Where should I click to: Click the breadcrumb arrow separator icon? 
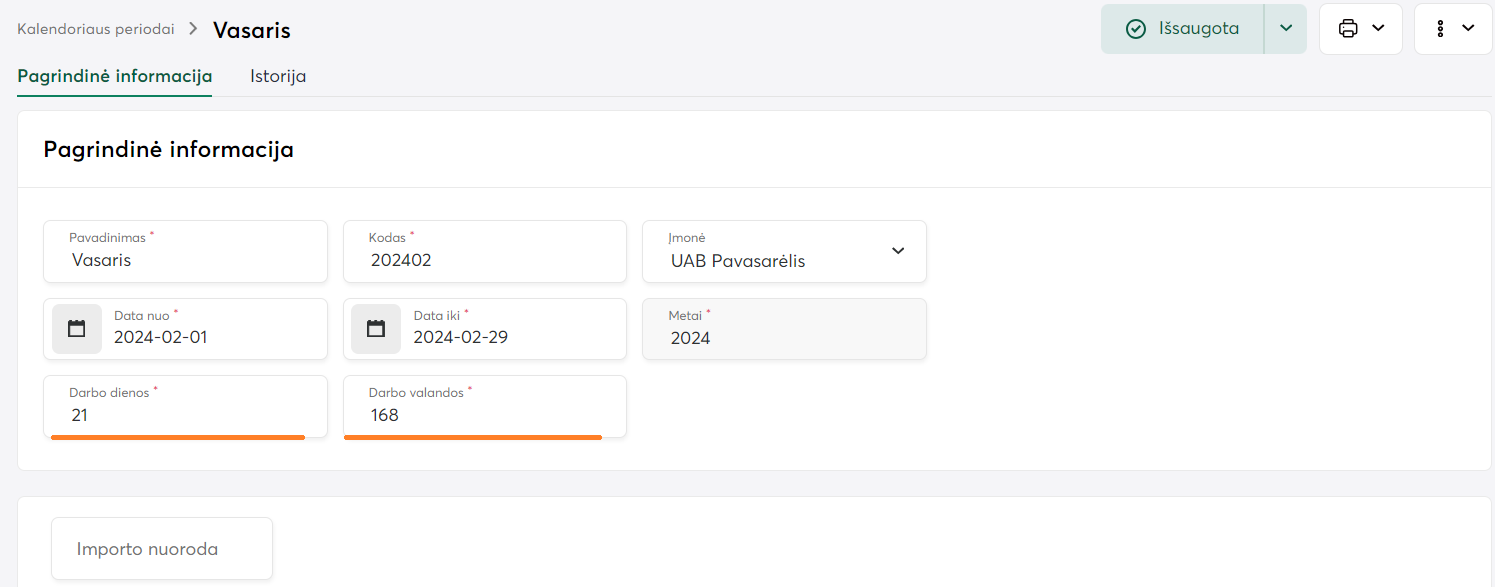click(x=194, y=29)
